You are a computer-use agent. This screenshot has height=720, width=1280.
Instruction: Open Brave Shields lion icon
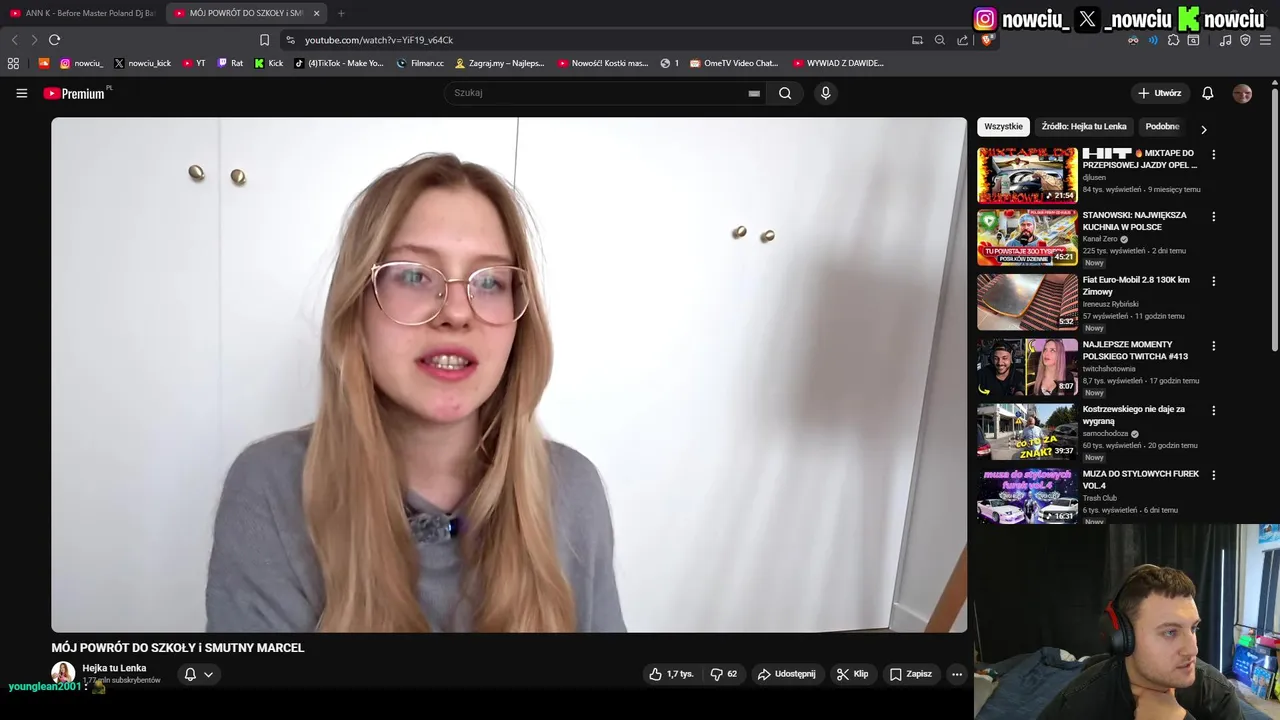(x=986, y=40)
